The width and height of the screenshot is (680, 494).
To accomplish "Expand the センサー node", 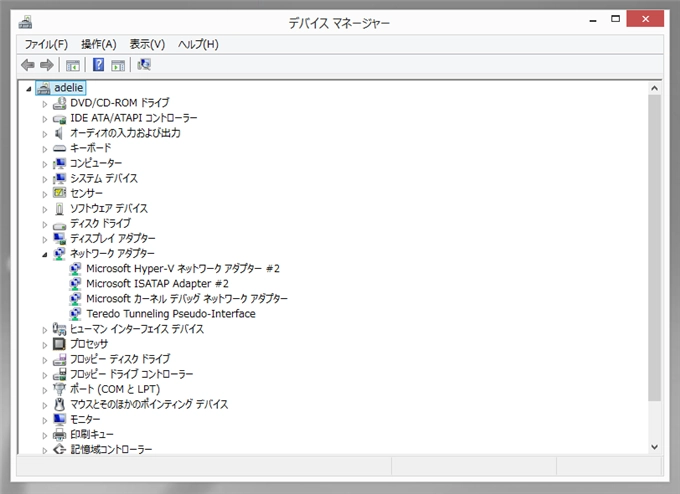I will (x=45, y=194).
